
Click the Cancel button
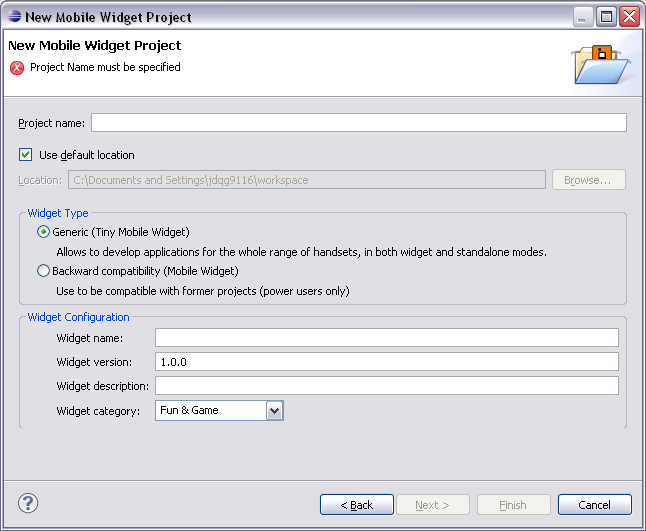point(595,505)
